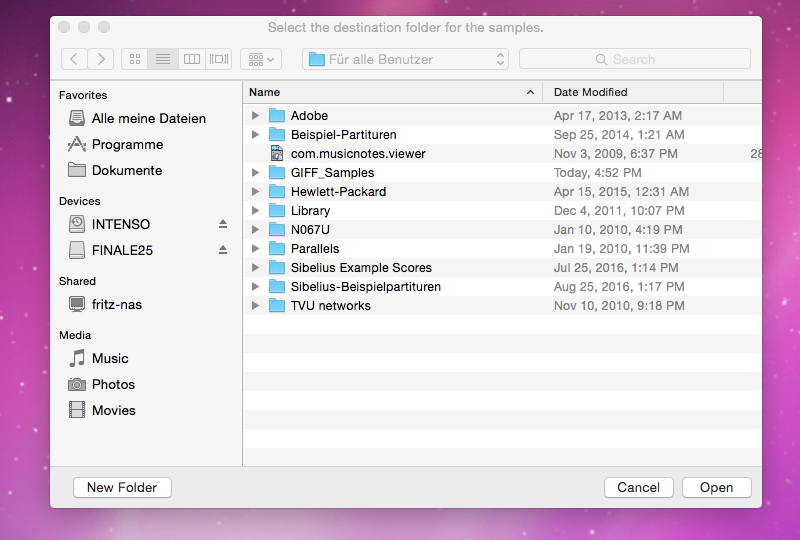Open the Für alle Benutzer location popup
Viewport: 800px width, 540px height.
[405, 59]
